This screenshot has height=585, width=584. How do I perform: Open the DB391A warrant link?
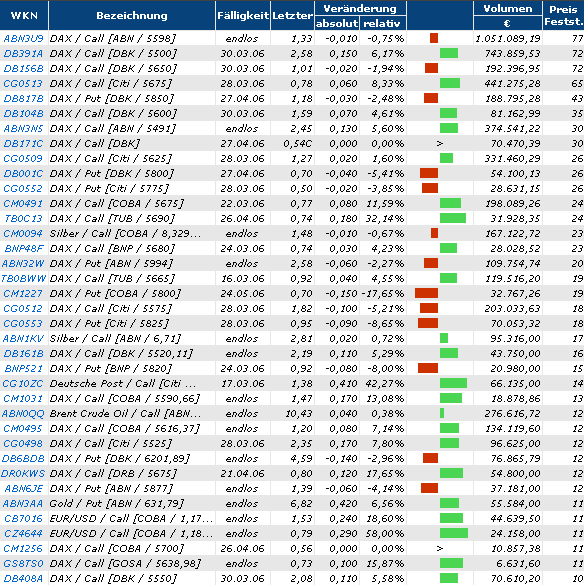pyautogui.click(x=24, y=53)
